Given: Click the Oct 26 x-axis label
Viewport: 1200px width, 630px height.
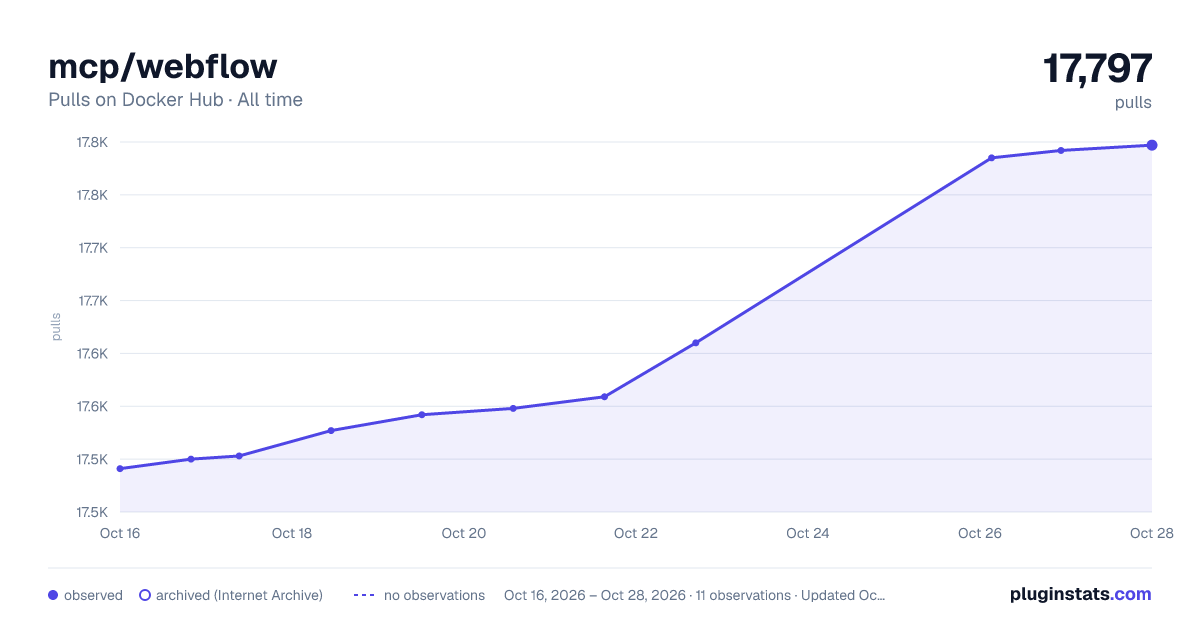Looking at the screenshot, I should coord(980,533).
